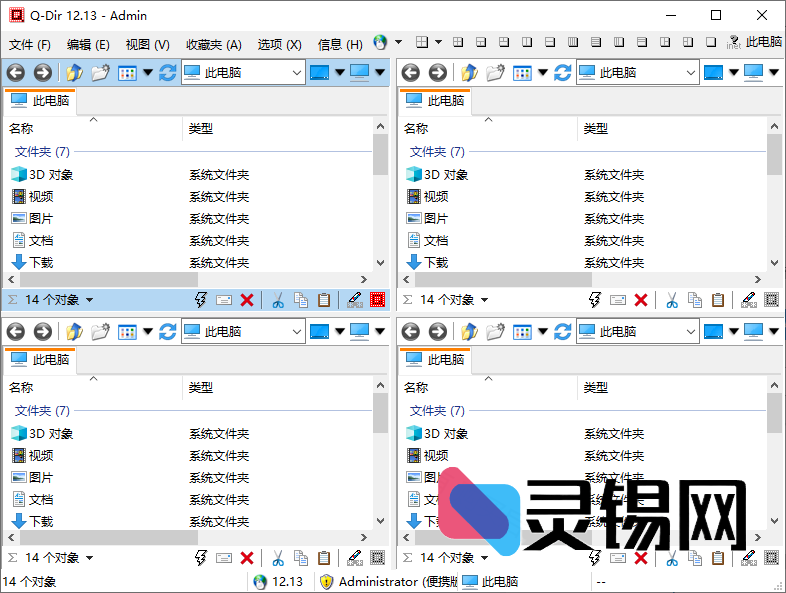Click the red X delete icon in bottom-left pane
This screenshot has height=593, width=786.
[x=247, y=558]
